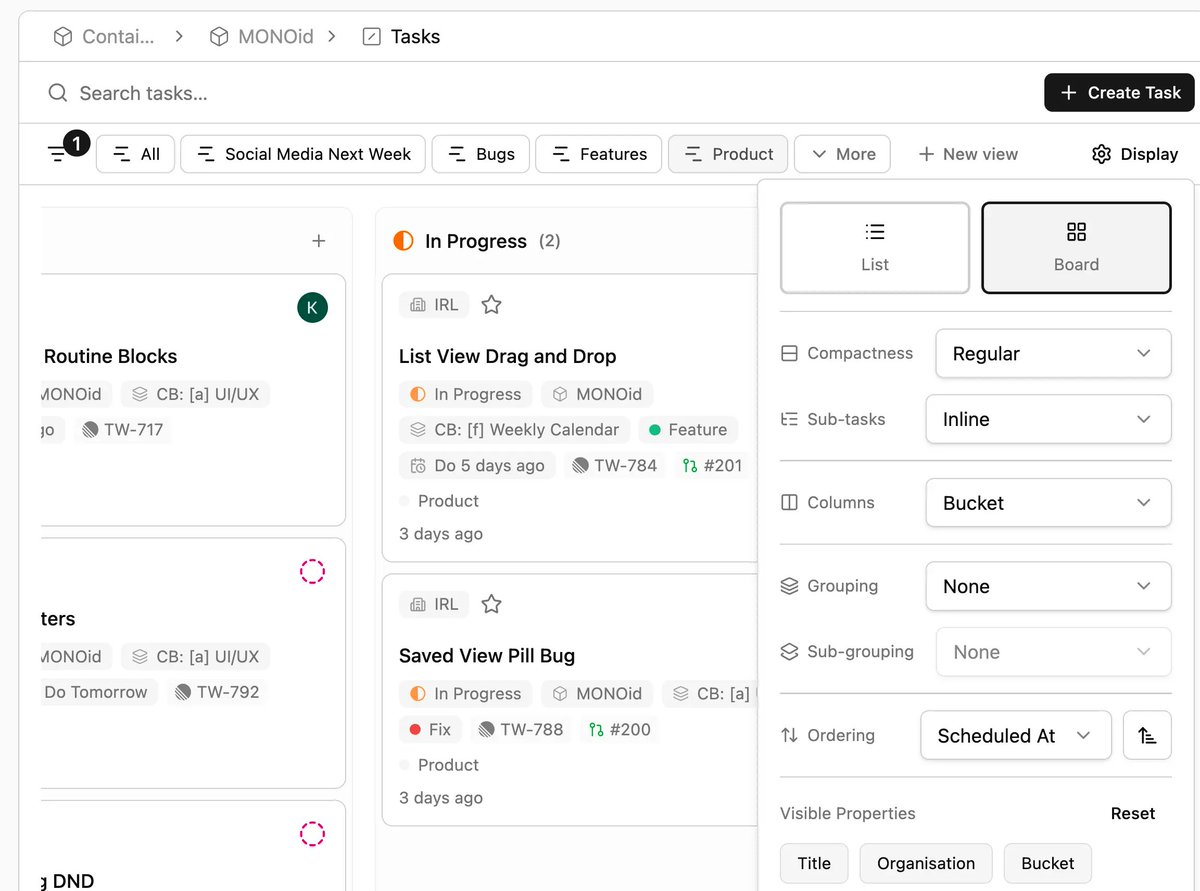
Task: Click New view button
Action: (x=967, y=154)
